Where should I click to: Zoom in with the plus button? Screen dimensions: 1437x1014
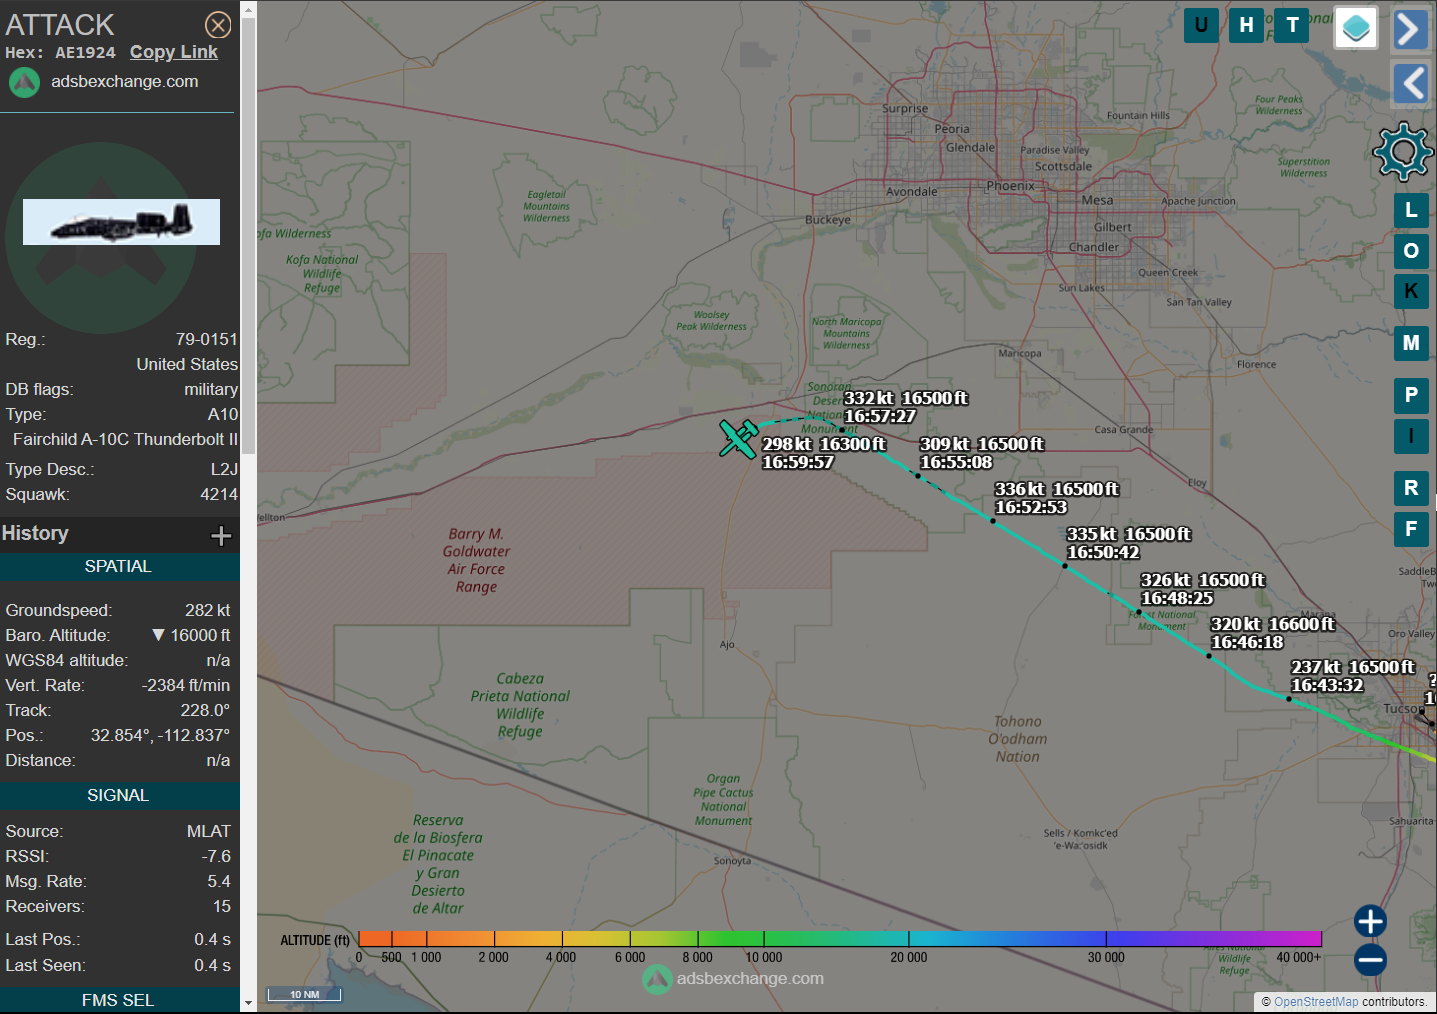click(1370, 921)
